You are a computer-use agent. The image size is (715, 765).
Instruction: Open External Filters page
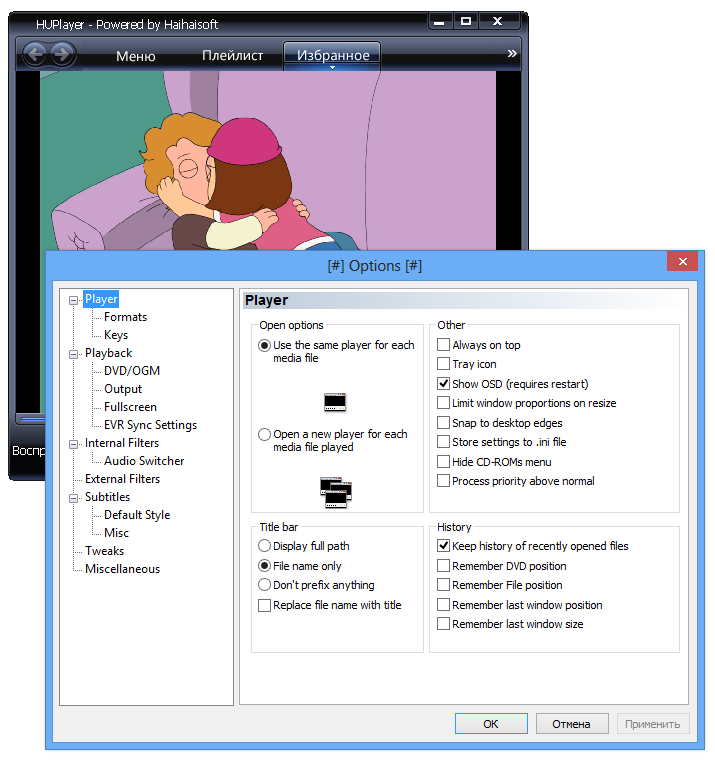click(x=122, y=479)
